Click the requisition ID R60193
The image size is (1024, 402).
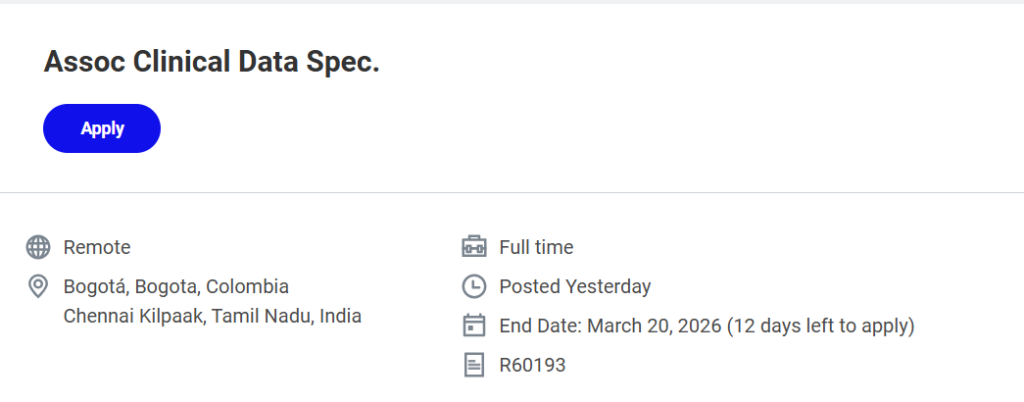[532, 365]
